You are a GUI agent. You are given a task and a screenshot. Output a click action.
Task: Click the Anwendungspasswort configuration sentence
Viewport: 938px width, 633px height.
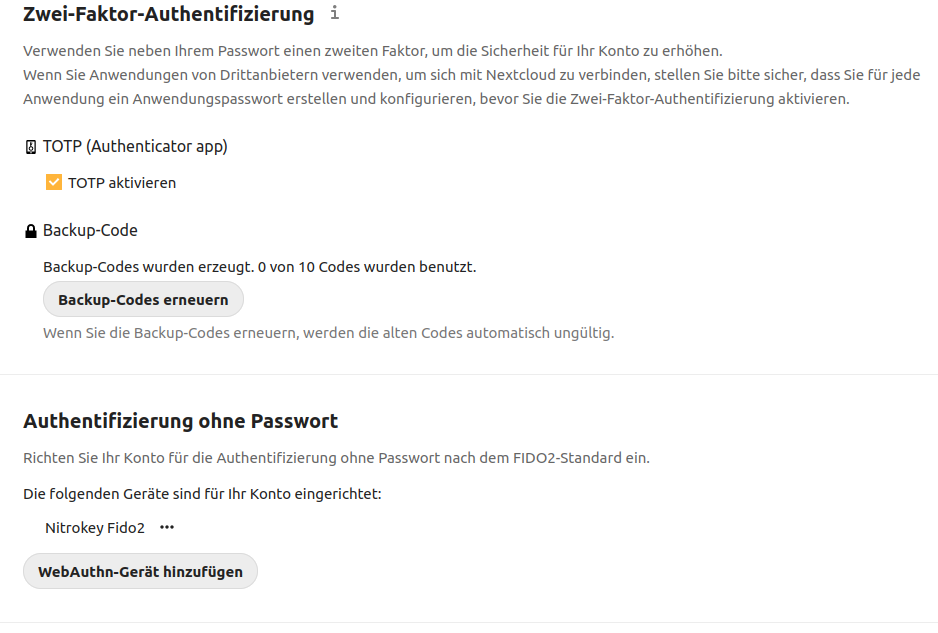click(x=436, y=99)
